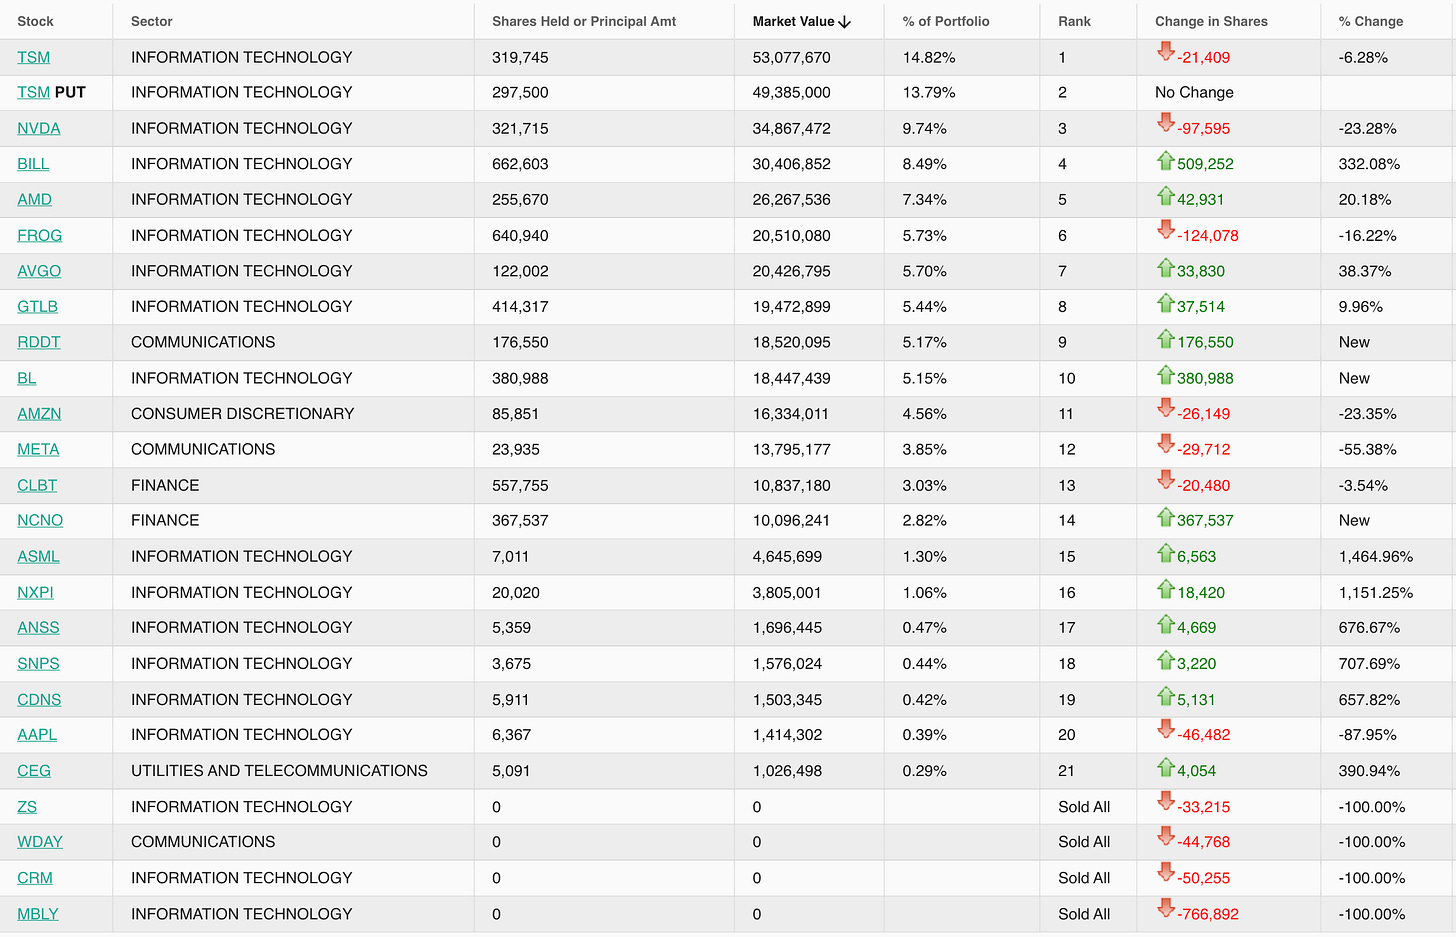This screenshot has width=1456, height=937.
Task: Click the green up arrow in ANSS row
Action: [x=1165, y=624]
